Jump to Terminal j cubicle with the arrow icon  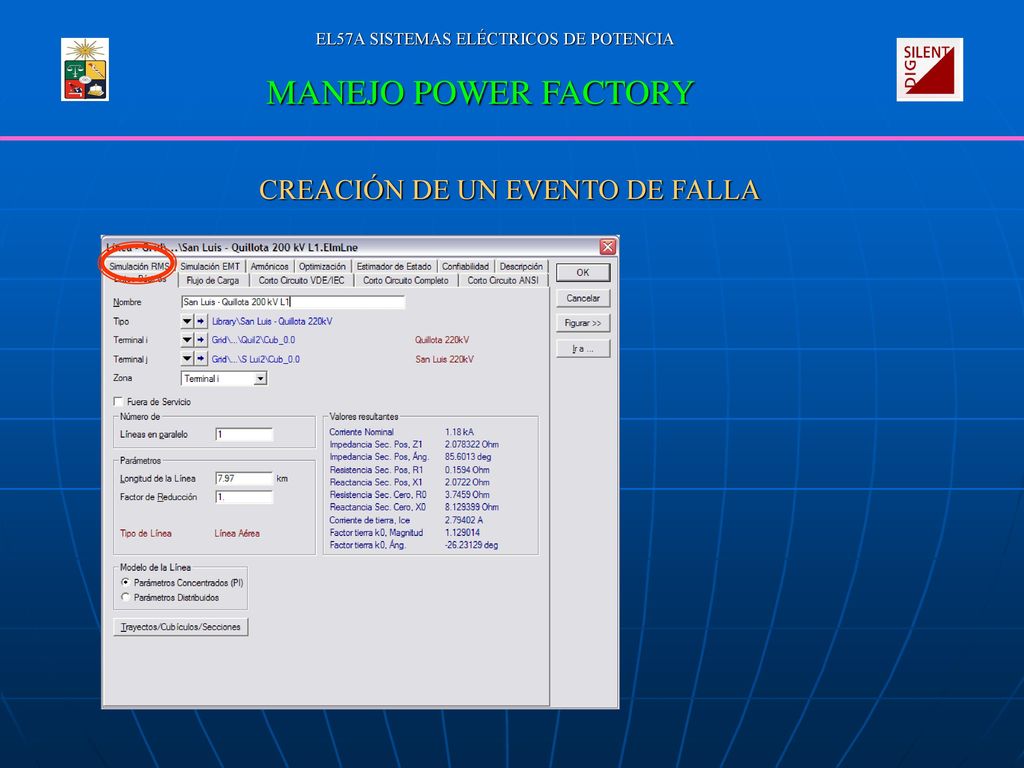pos(200,359)
